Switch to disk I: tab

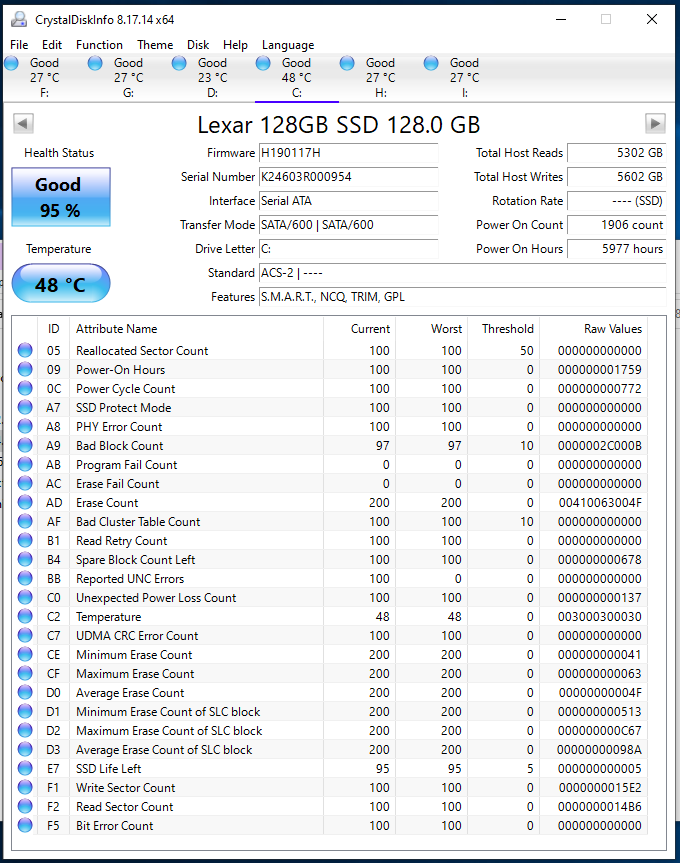tap(465, 78)
